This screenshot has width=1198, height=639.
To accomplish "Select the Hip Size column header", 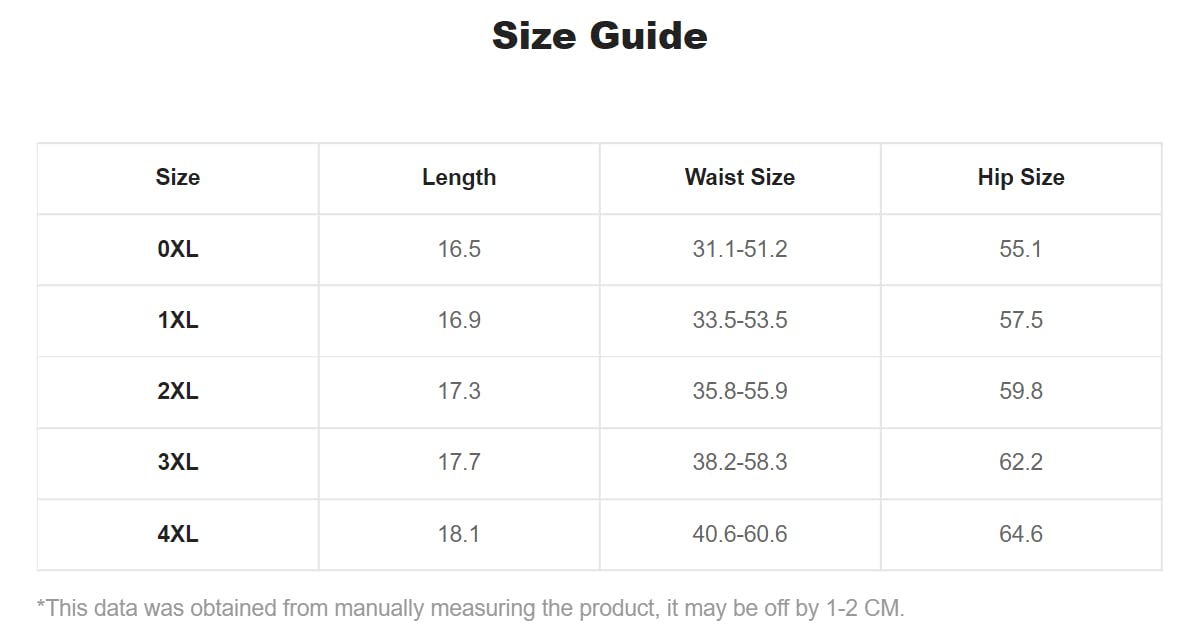I will pyautogui.click(x=1021, y=178).
